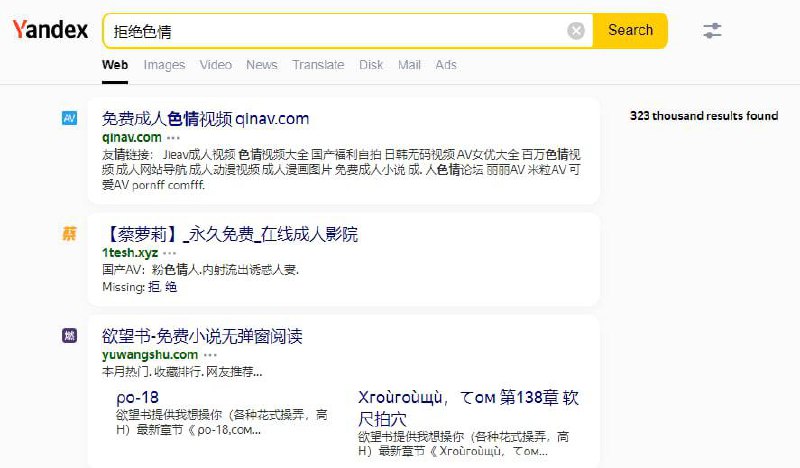Click the blue AV favicon of qinav.com result
This screenshot has height=468, width=800.
coord(69,118)
